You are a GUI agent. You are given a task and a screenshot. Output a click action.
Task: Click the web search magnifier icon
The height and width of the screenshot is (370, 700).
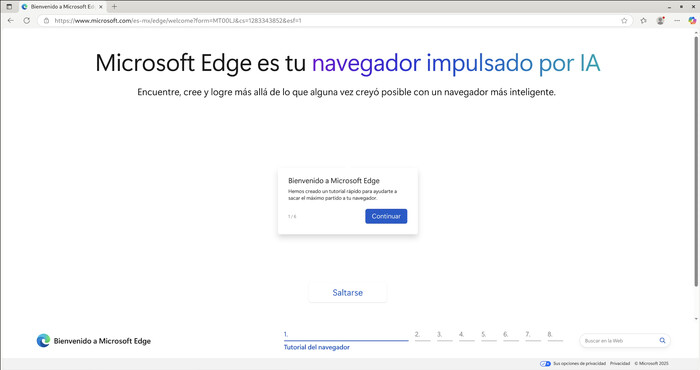click(x=662, y=341)
